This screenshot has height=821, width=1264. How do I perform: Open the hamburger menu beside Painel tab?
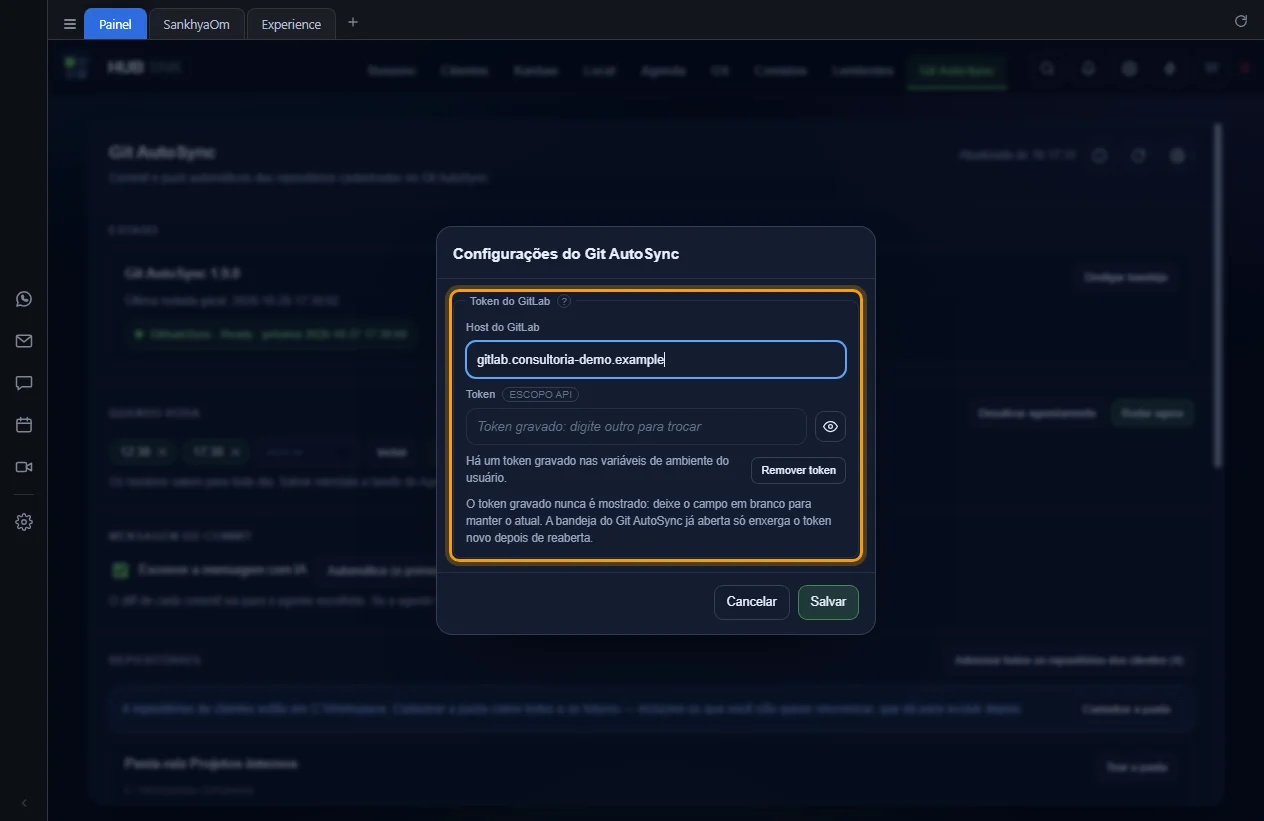pos(70,24)
